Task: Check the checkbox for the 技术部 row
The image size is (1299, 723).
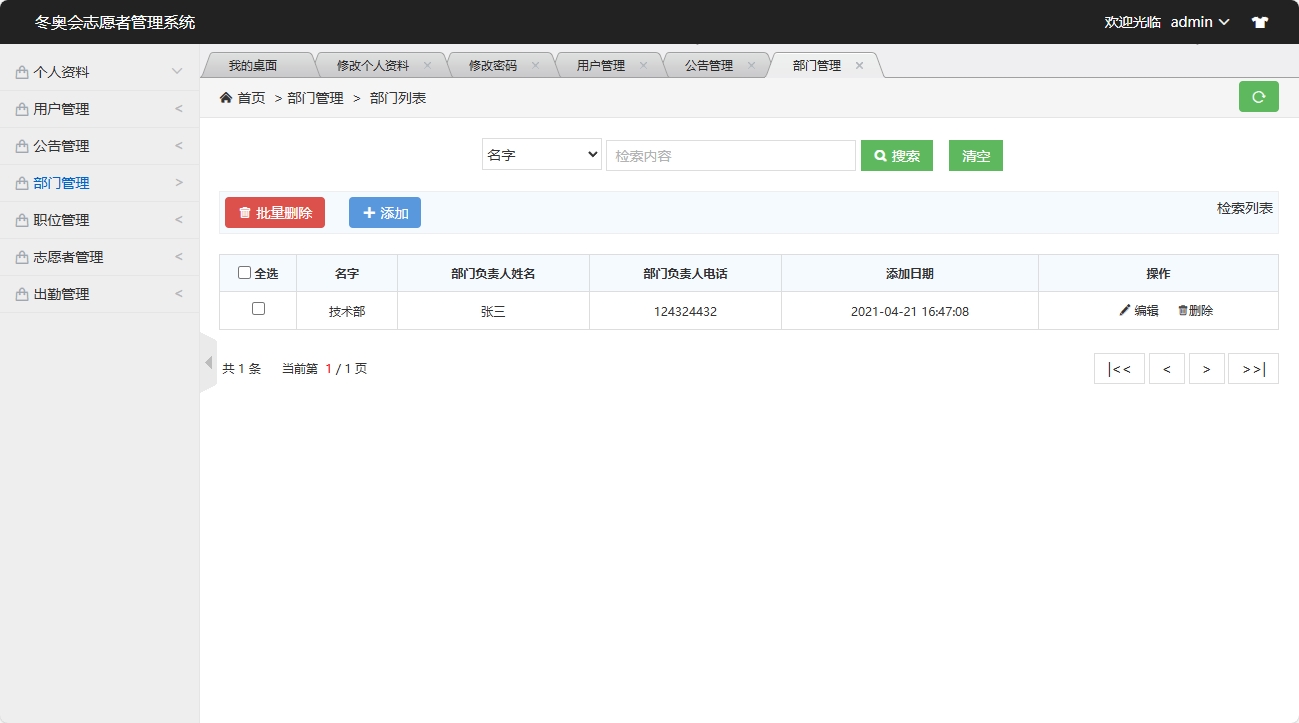Action: pos(257,310)
